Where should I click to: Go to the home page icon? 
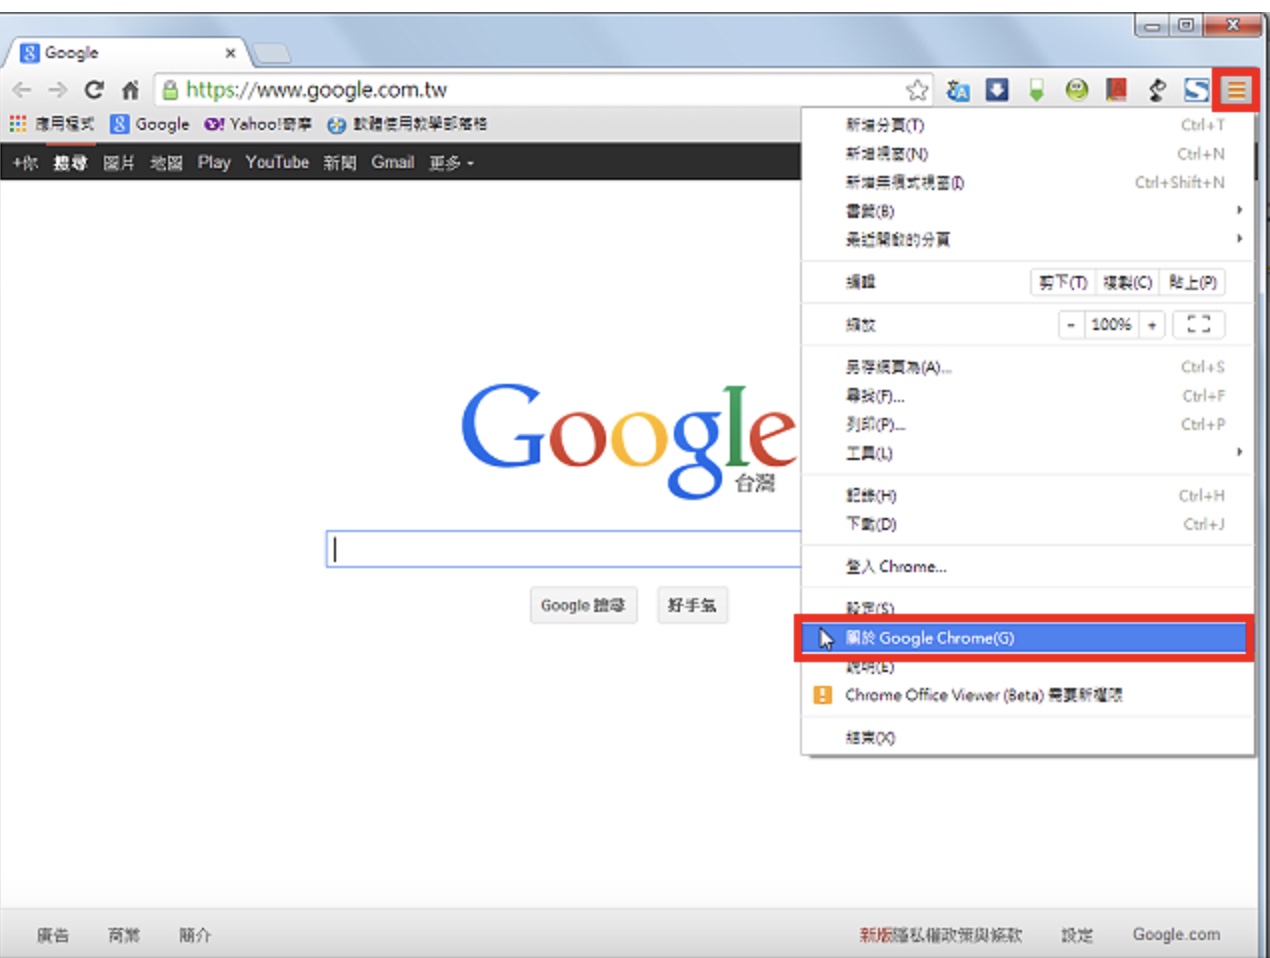click(x=130, y=90)
